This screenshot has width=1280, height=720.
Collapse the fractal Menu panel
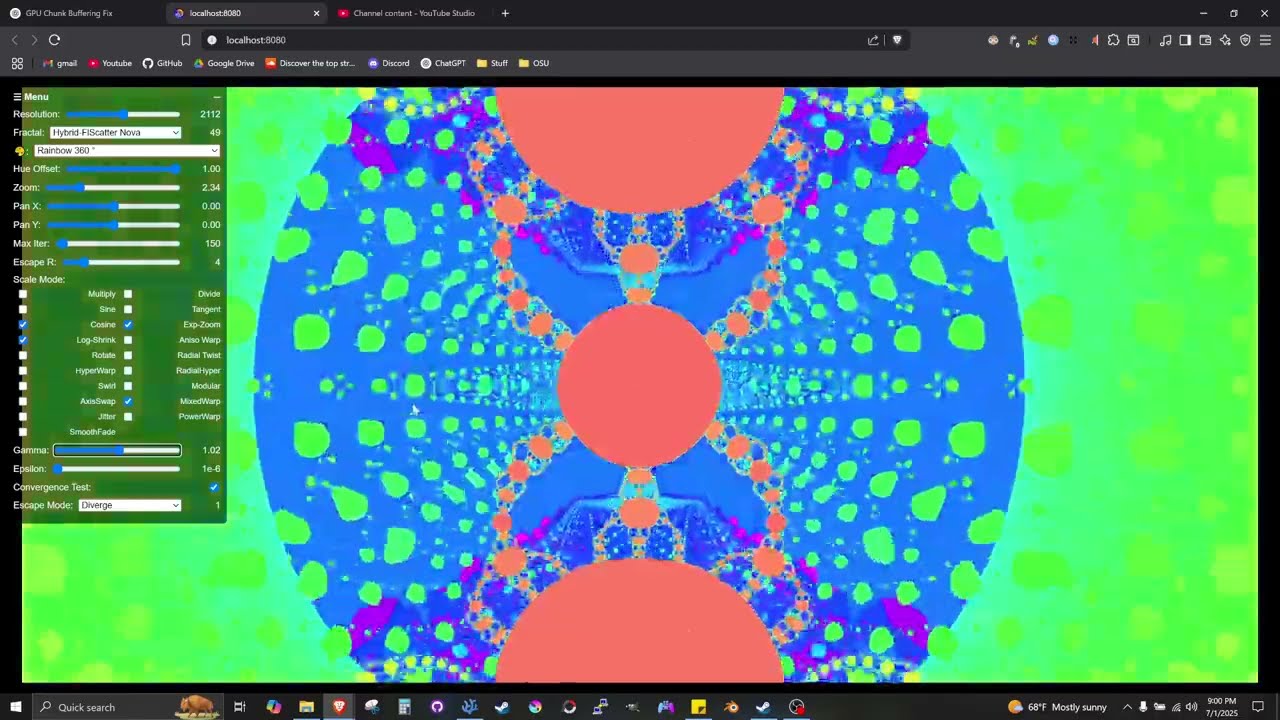[x=218, y=96]
